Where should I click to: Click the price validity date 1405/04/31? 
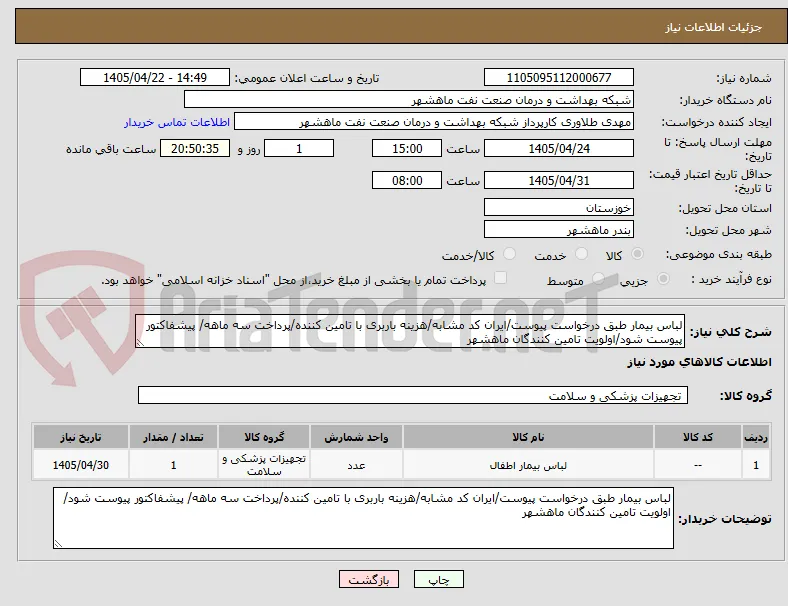pyautogui.click(x=559, y=180)
